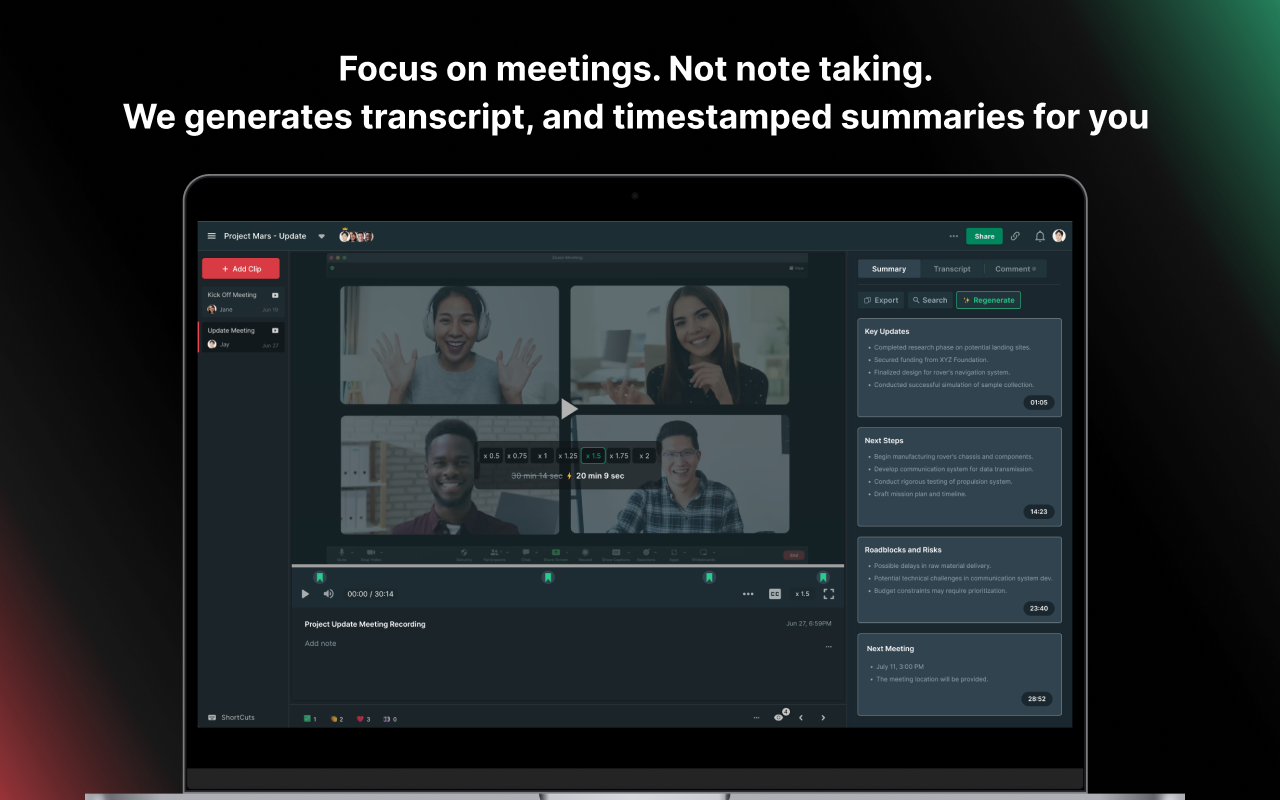Click the Search button in summary panel
Viewport: 1280px width, 800px height.
coord(930,300)
